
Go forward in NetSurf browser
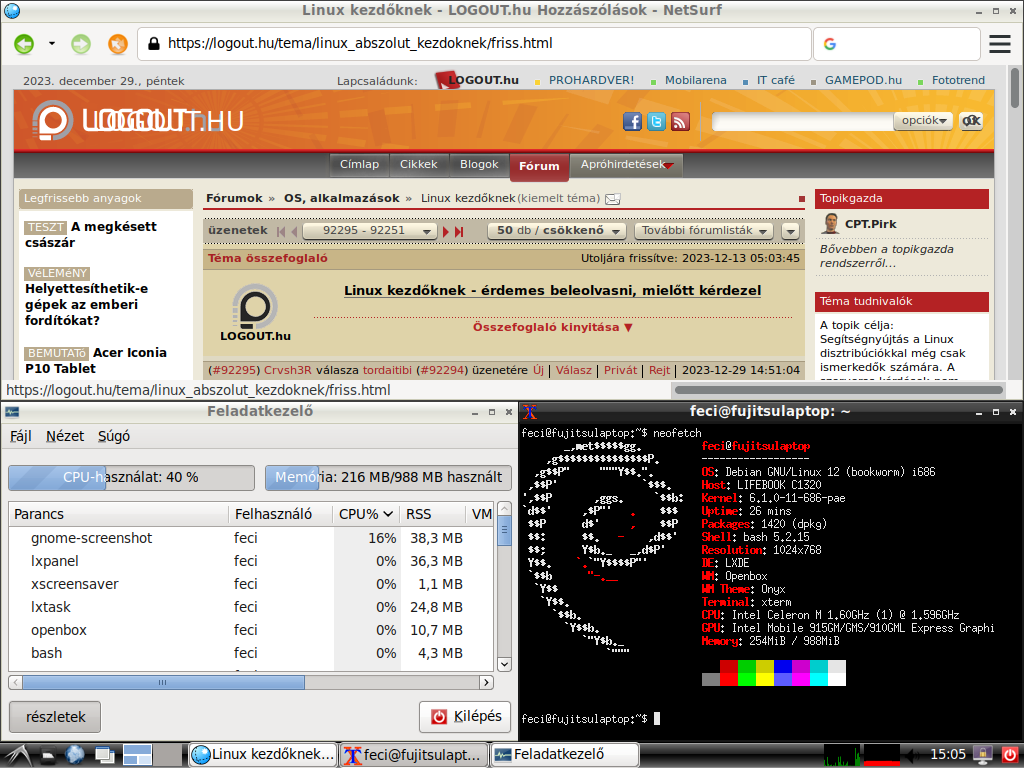coord(81,44)
